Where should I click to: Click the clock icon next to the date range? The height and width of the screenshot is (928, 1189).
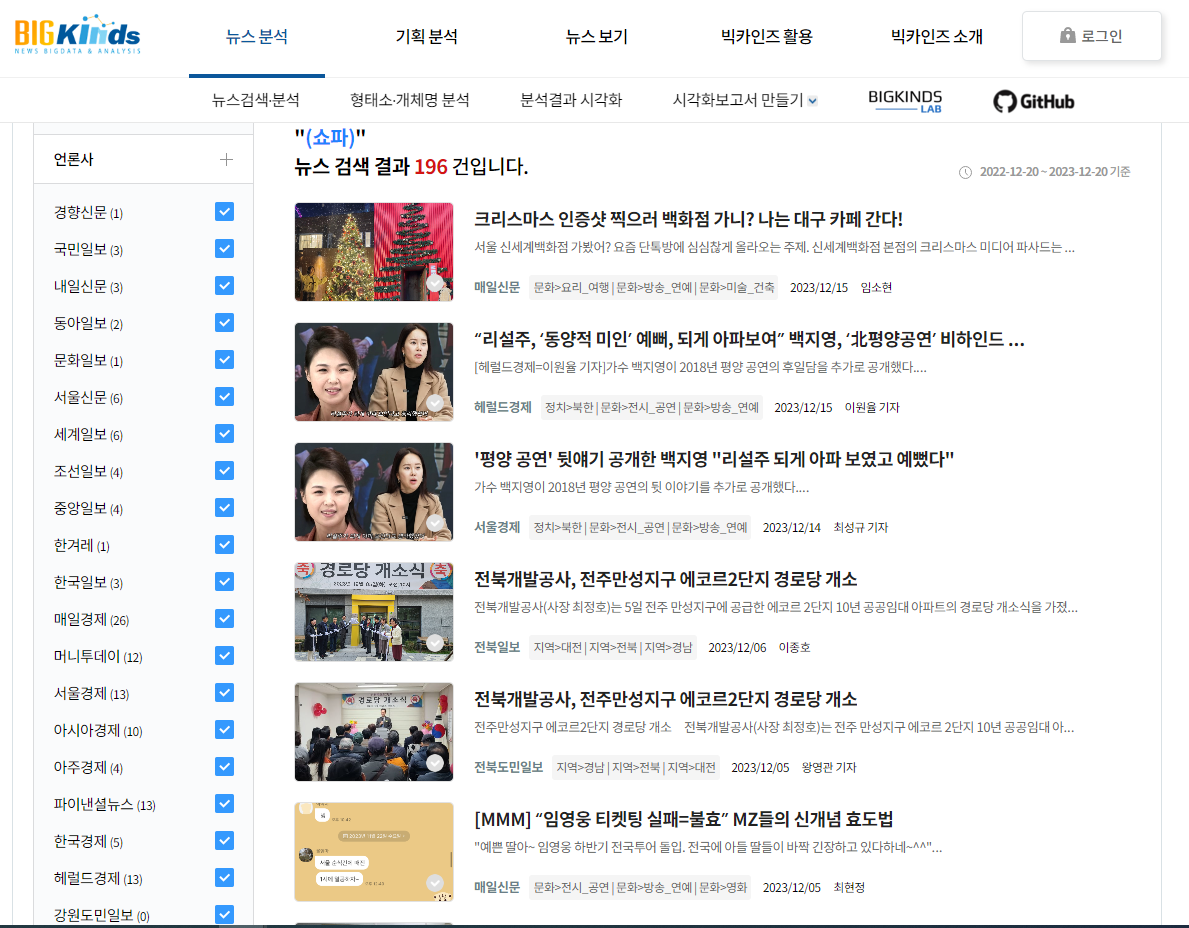click(963, 171)
